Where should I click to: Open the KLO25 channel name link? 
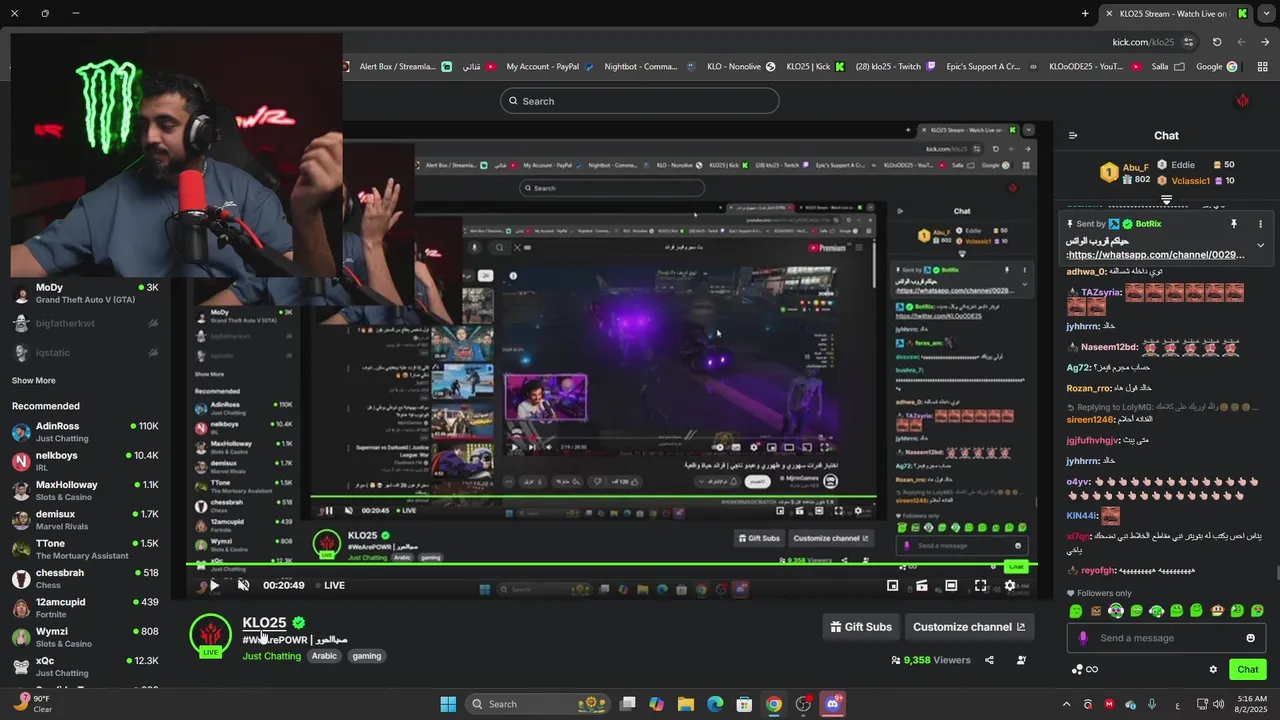(x=264, y=622)
